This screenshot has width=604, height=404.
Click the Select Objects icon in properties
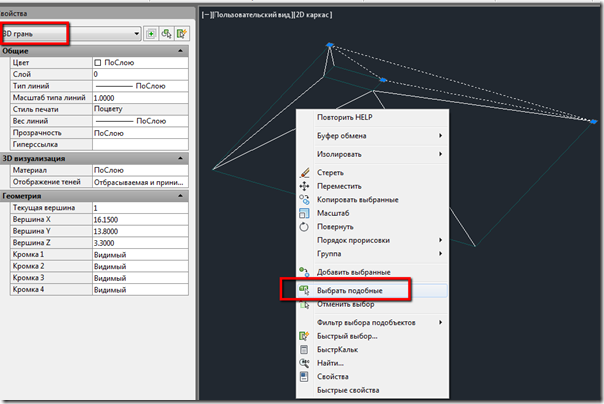(x=166, y=34)
